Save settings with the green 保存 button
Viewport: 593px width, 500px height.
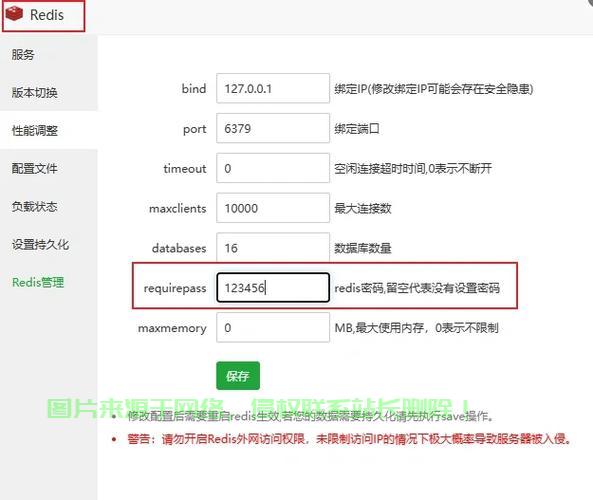238,376
